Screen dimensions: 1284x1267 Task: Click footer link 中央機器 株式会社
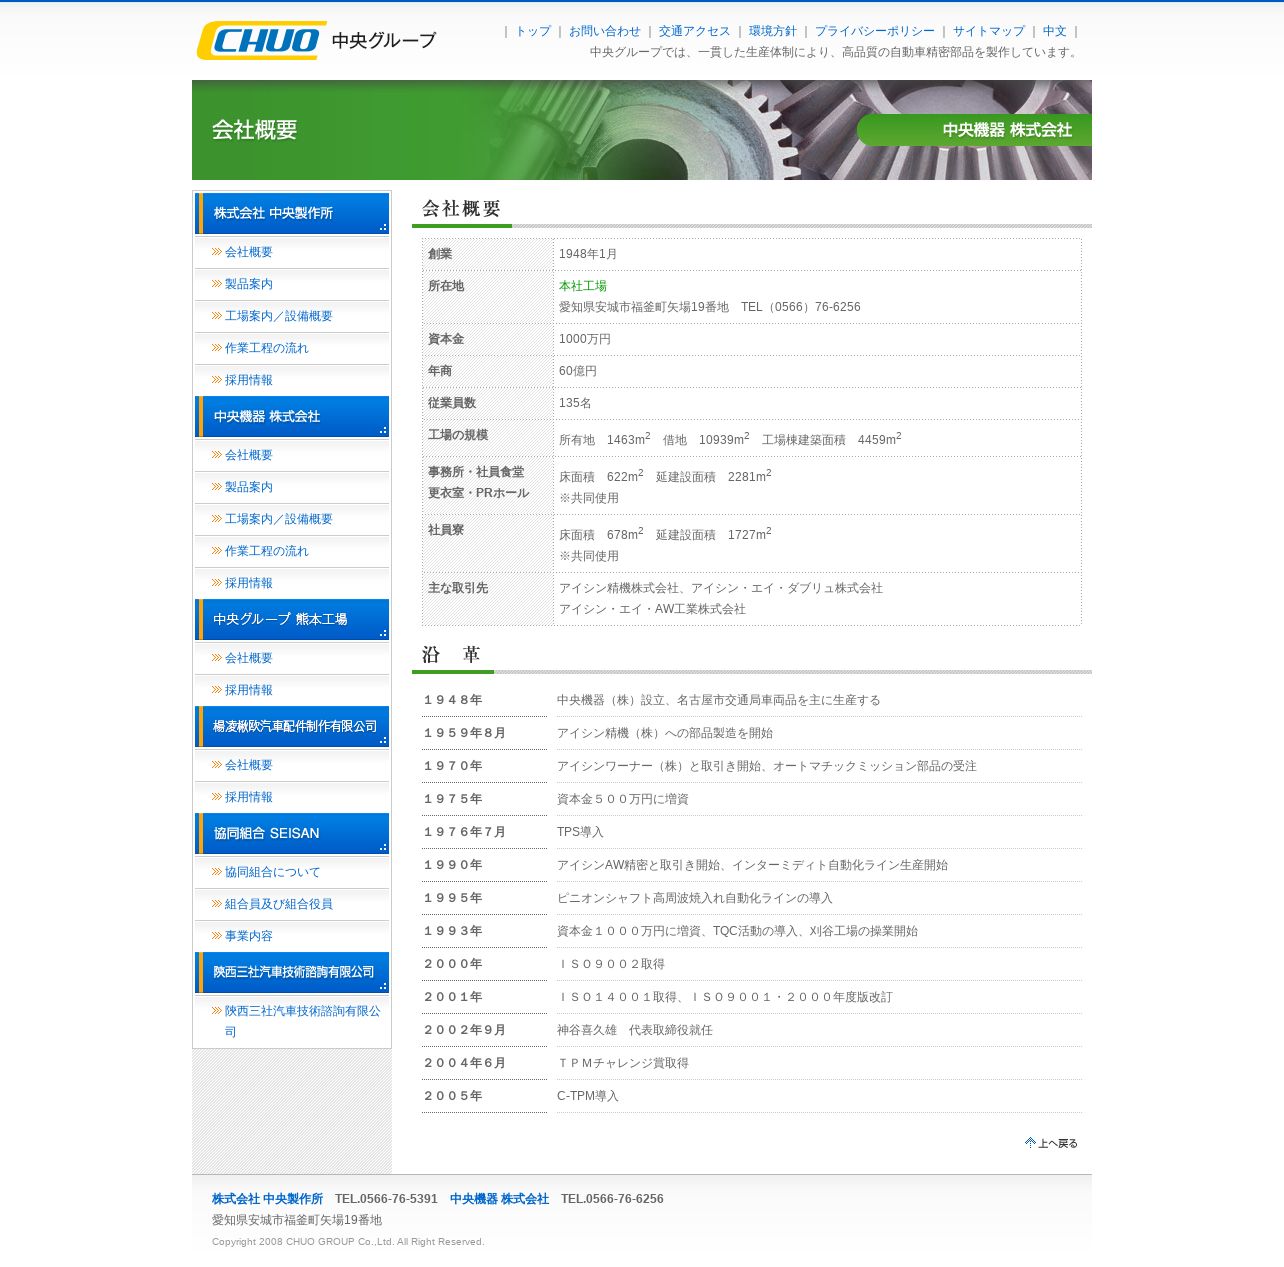point(499,1199)
